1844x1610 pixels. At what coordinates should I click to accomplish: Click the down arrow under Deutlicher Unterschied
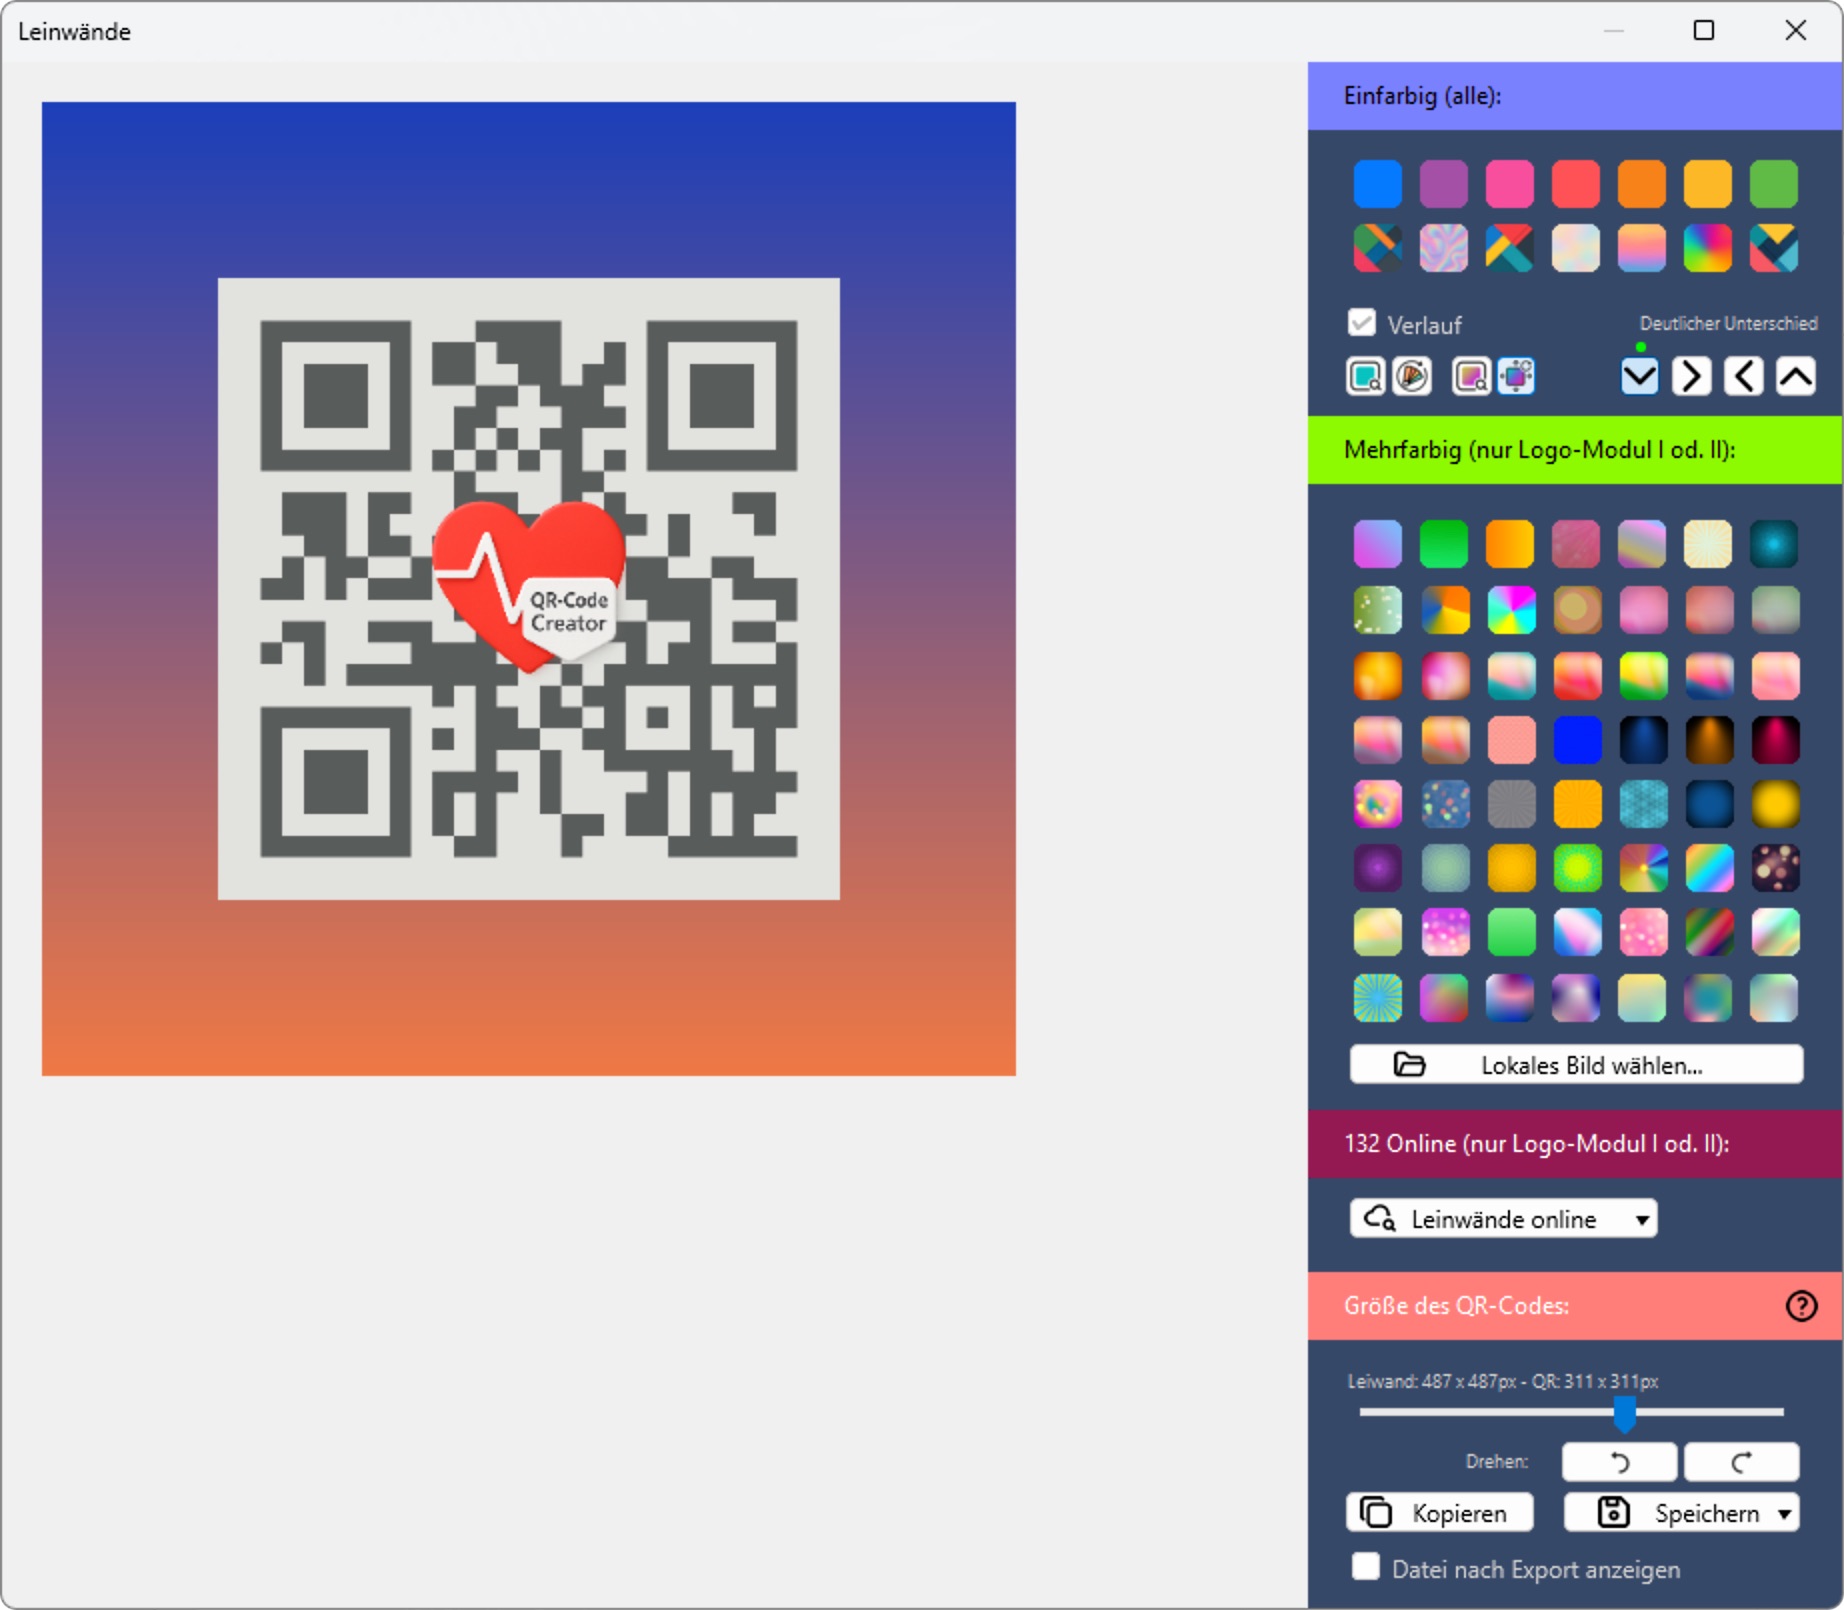(x=1639, y=376)
